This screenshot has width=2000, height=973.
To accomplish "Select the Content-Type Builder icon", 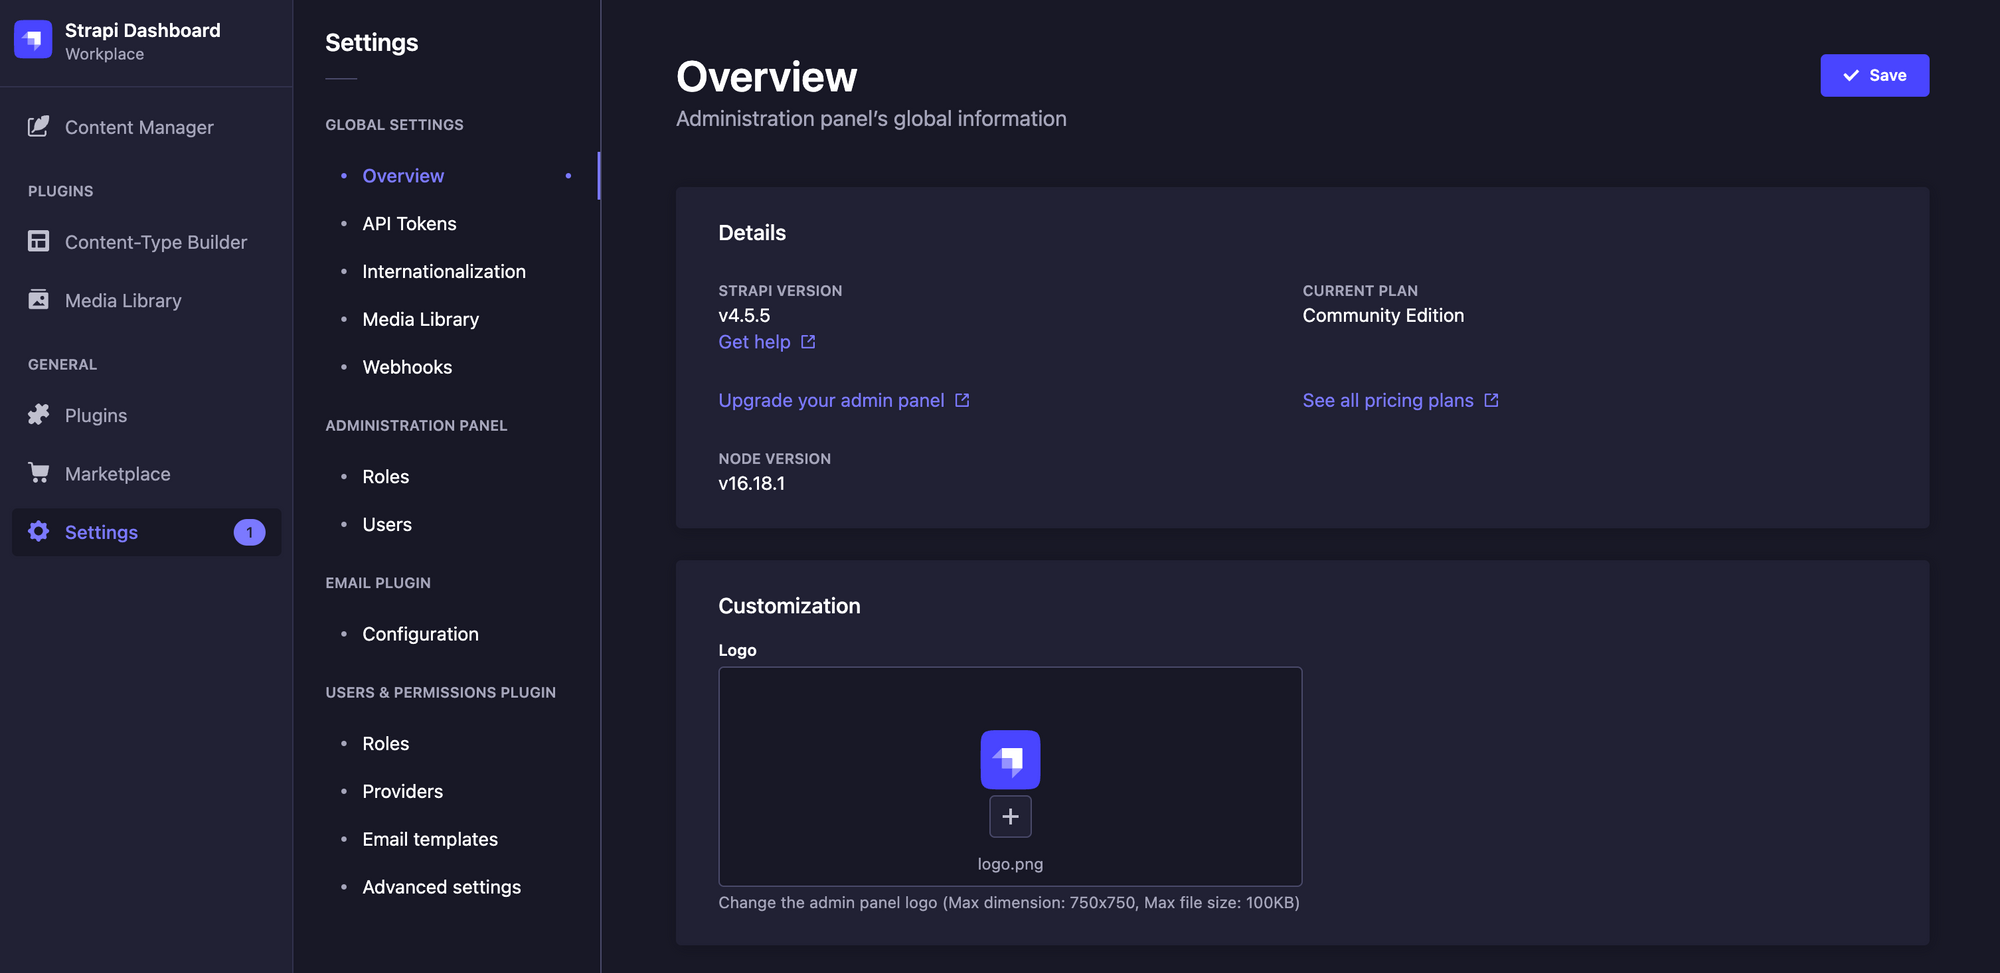I will tap(37, 242).
